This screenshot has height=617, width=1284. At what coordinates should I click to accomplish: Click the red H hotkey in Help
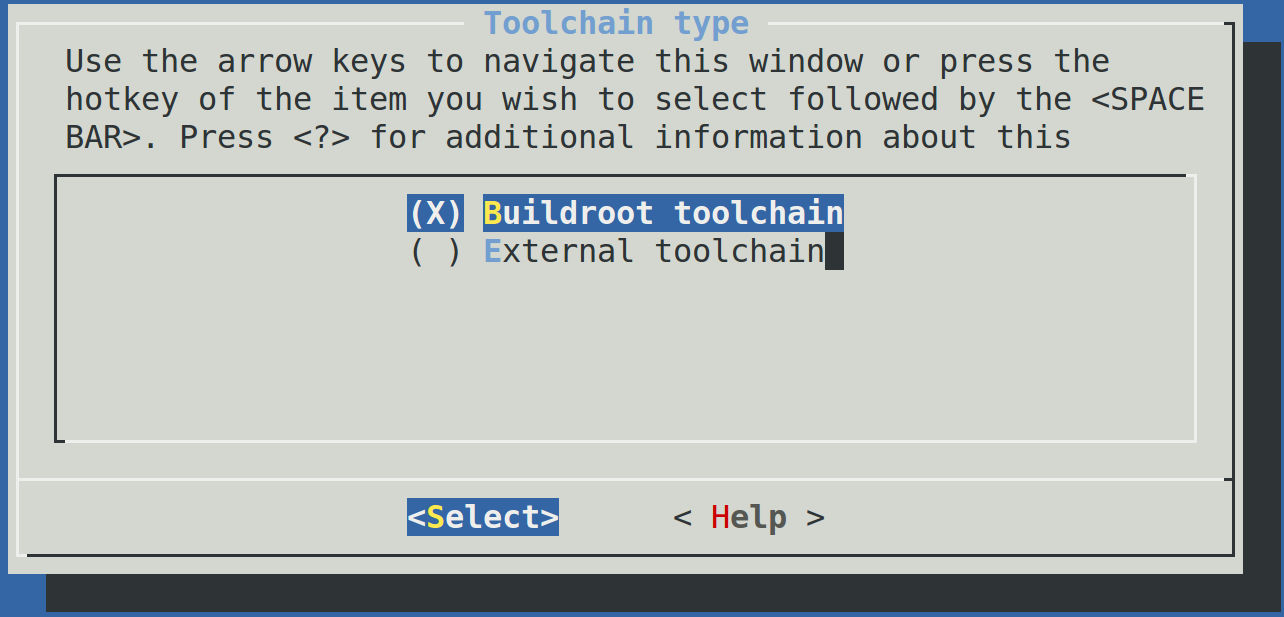[x=720, y=517]
